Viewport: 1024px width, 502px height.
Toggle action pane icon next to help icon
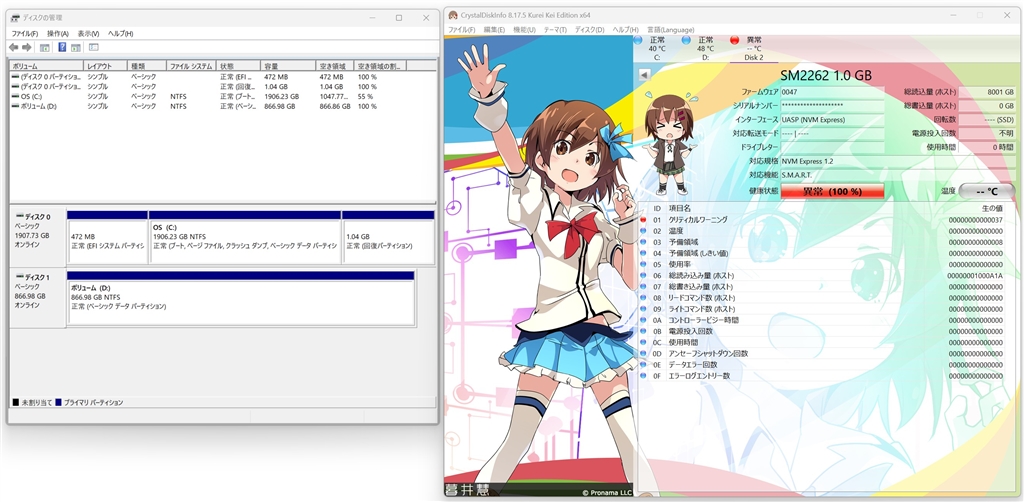pos(76,48)
